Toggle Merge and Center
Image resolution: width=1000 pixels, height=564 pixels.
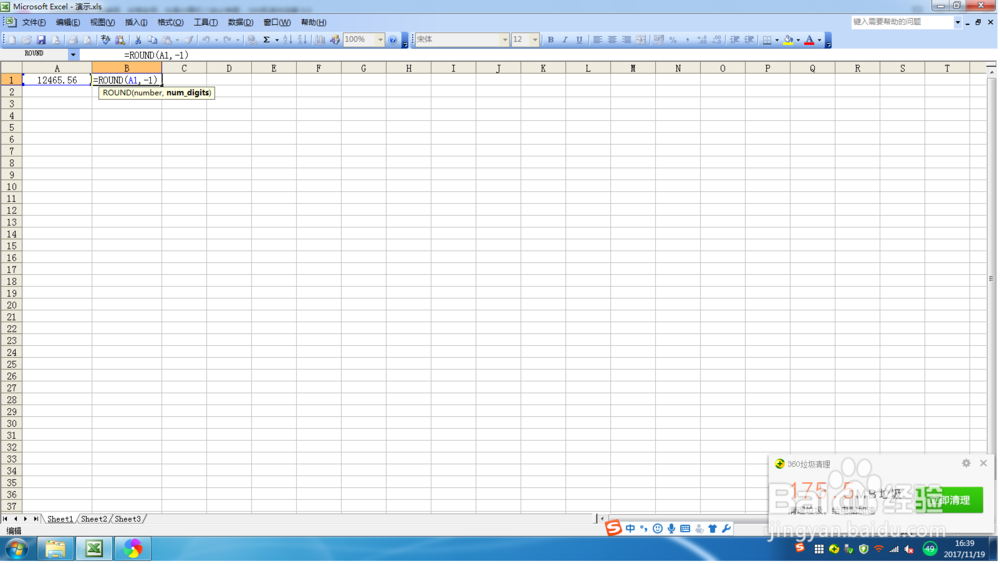point(641,40)
